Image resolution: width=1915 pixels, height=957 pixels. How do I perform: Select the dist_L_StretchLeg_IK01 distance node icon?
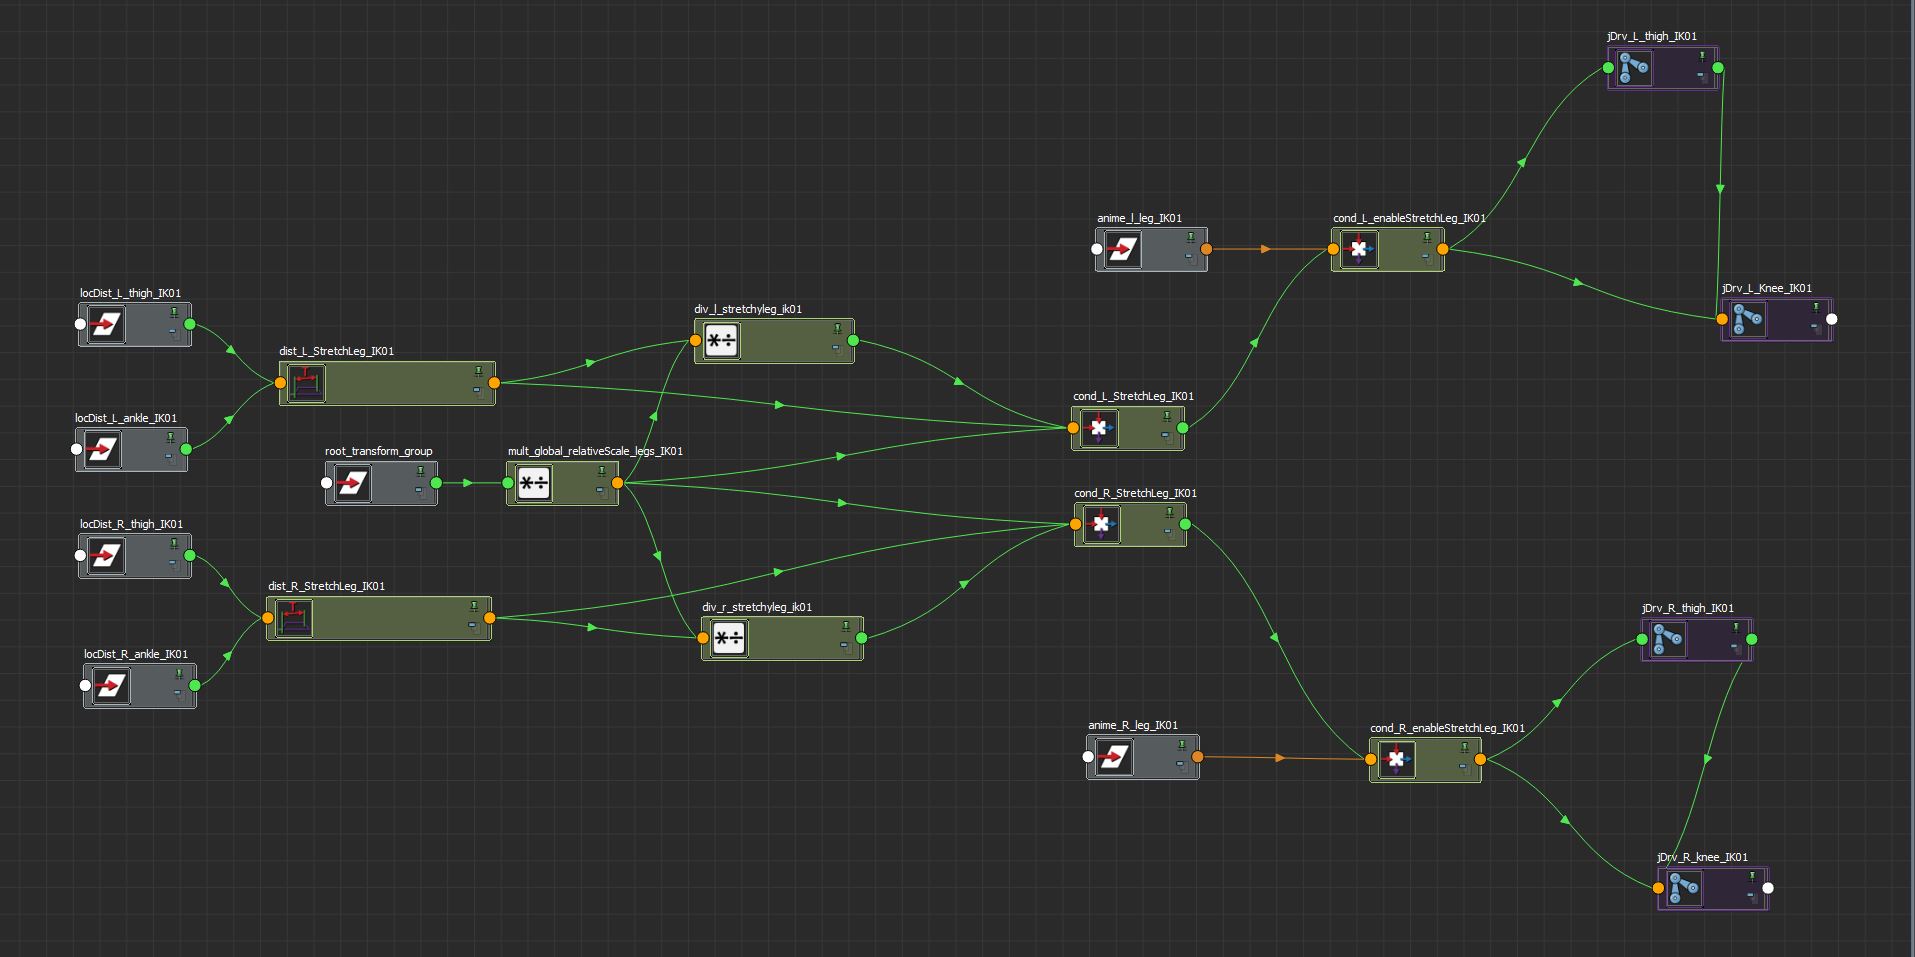306,383
